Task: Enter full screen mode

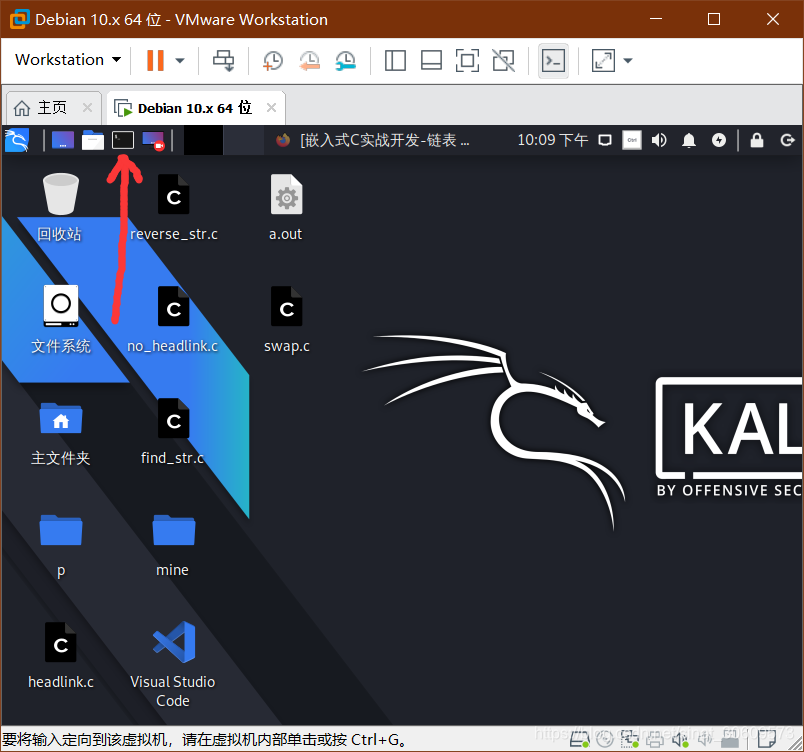Action: 467,60
